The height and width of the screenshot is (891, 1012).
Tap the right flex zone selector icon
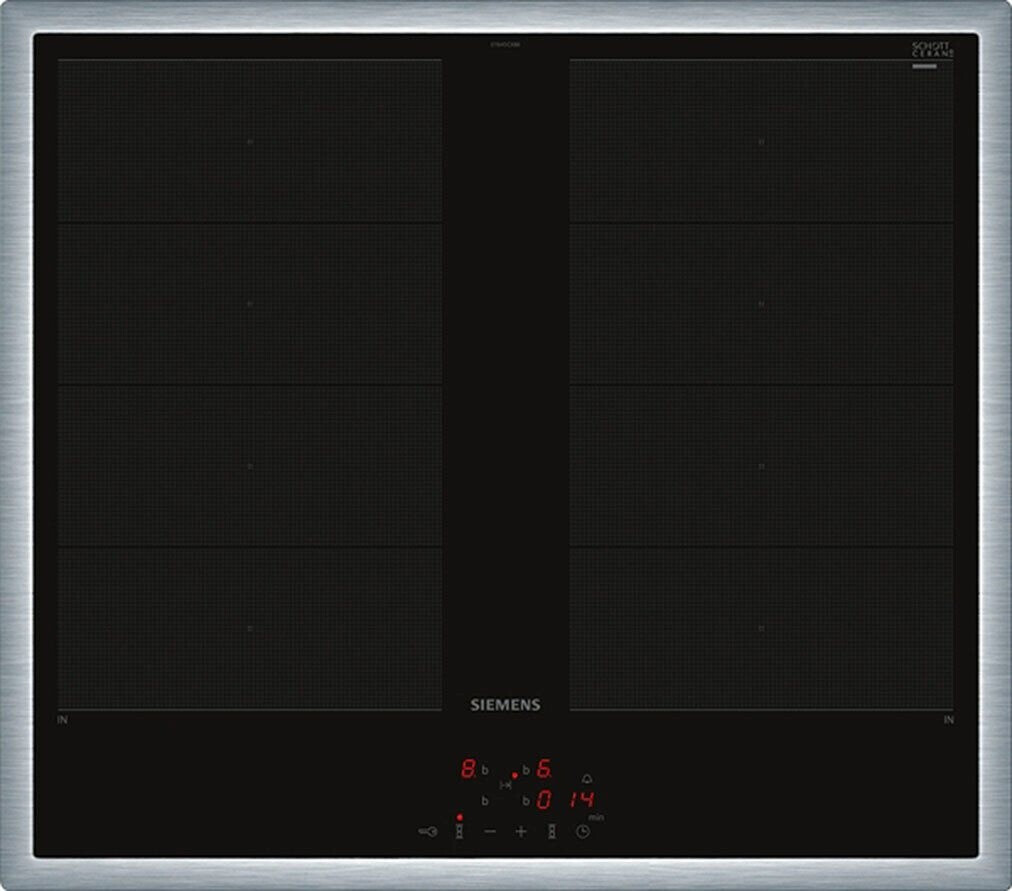pos(551,831)
